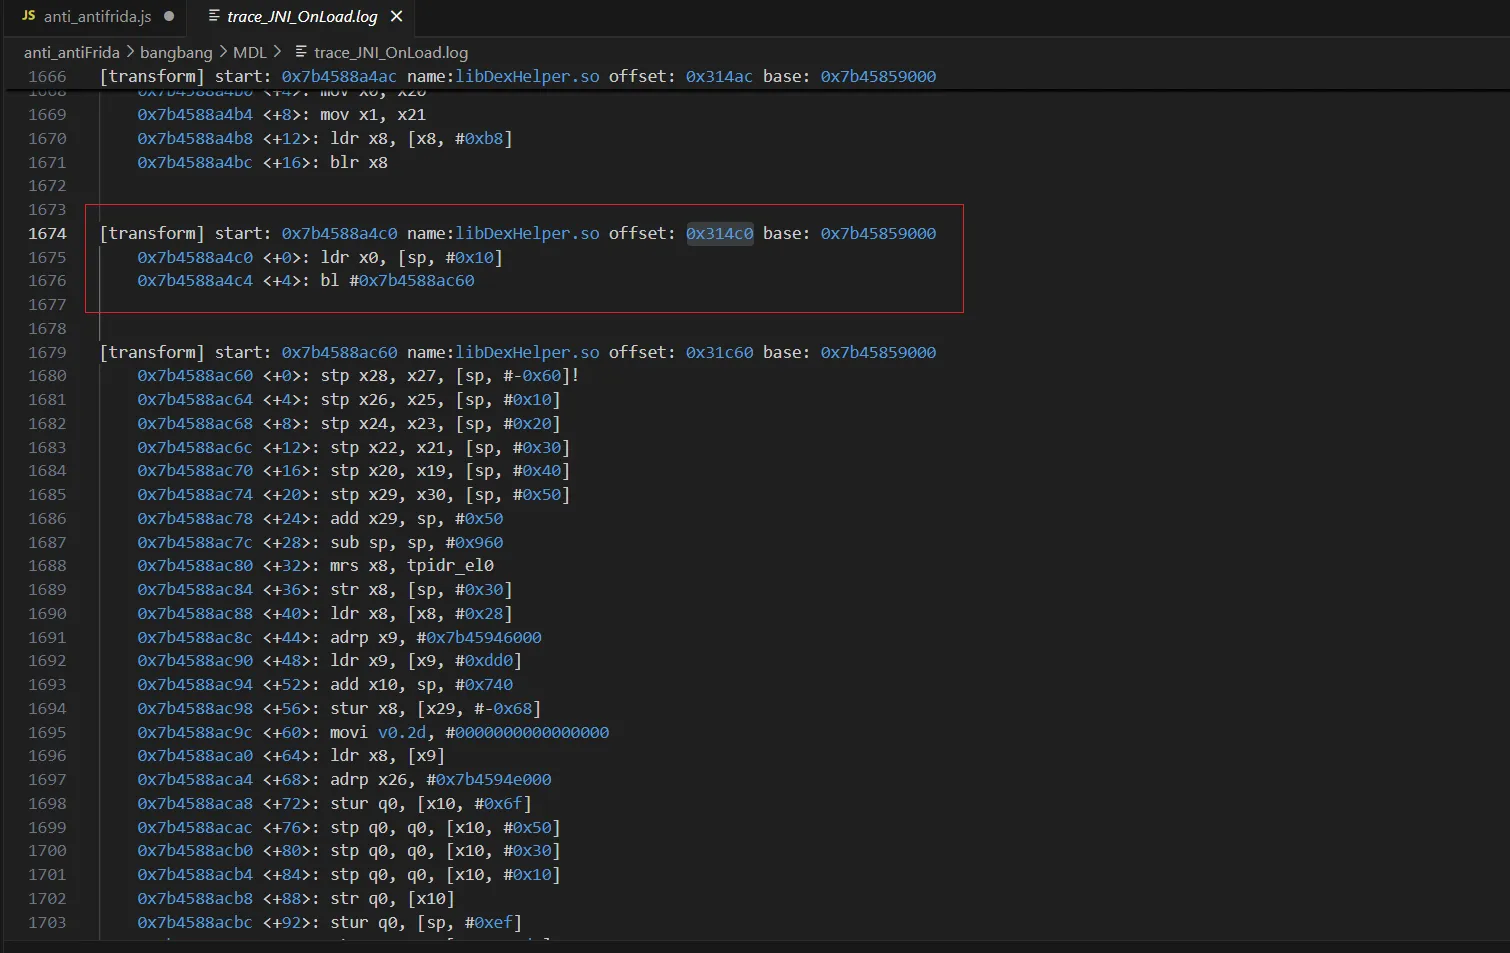Click adrp target #0x7b45946000 on line 1691
Screen dimensions: 1510x953
coord(479,637)
